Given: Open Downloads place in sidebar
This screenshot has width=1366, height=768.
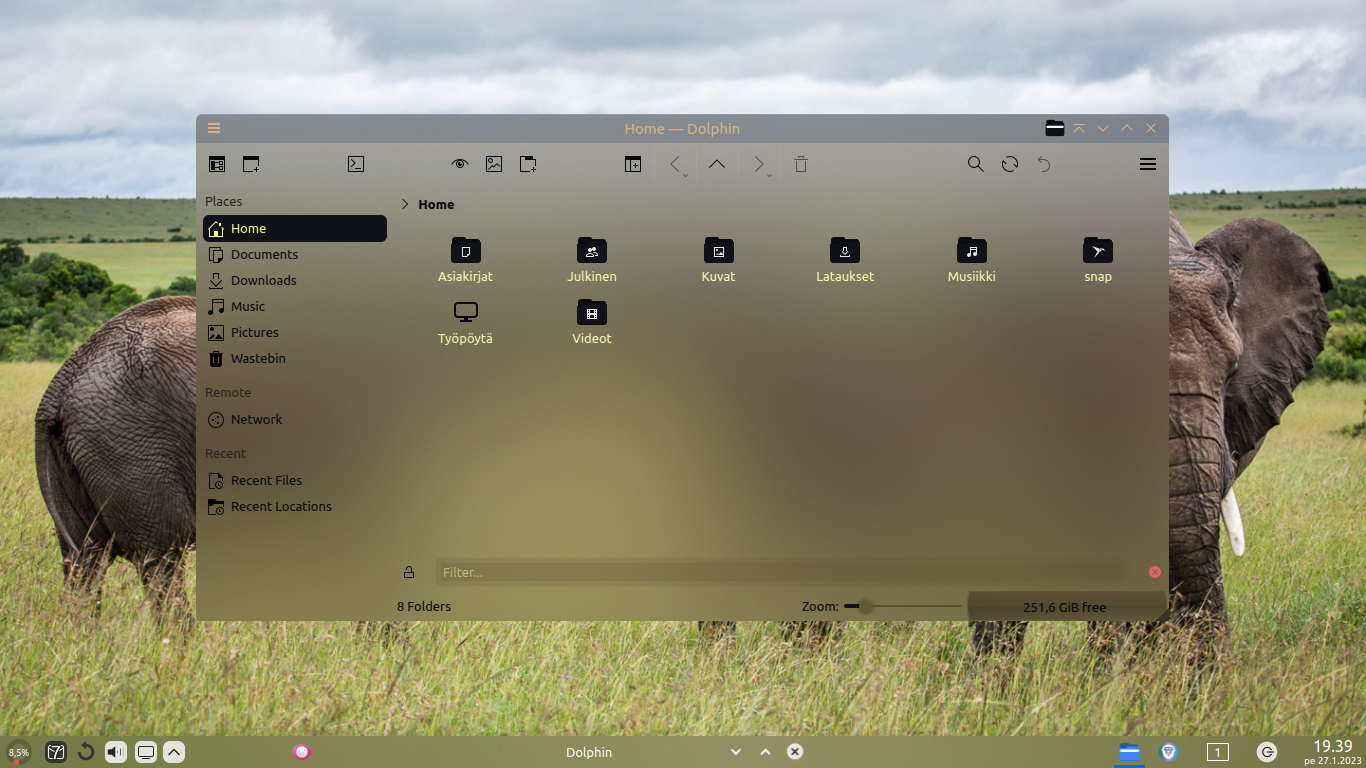Looking at the screenshot, I should click(x=295, y=280).
